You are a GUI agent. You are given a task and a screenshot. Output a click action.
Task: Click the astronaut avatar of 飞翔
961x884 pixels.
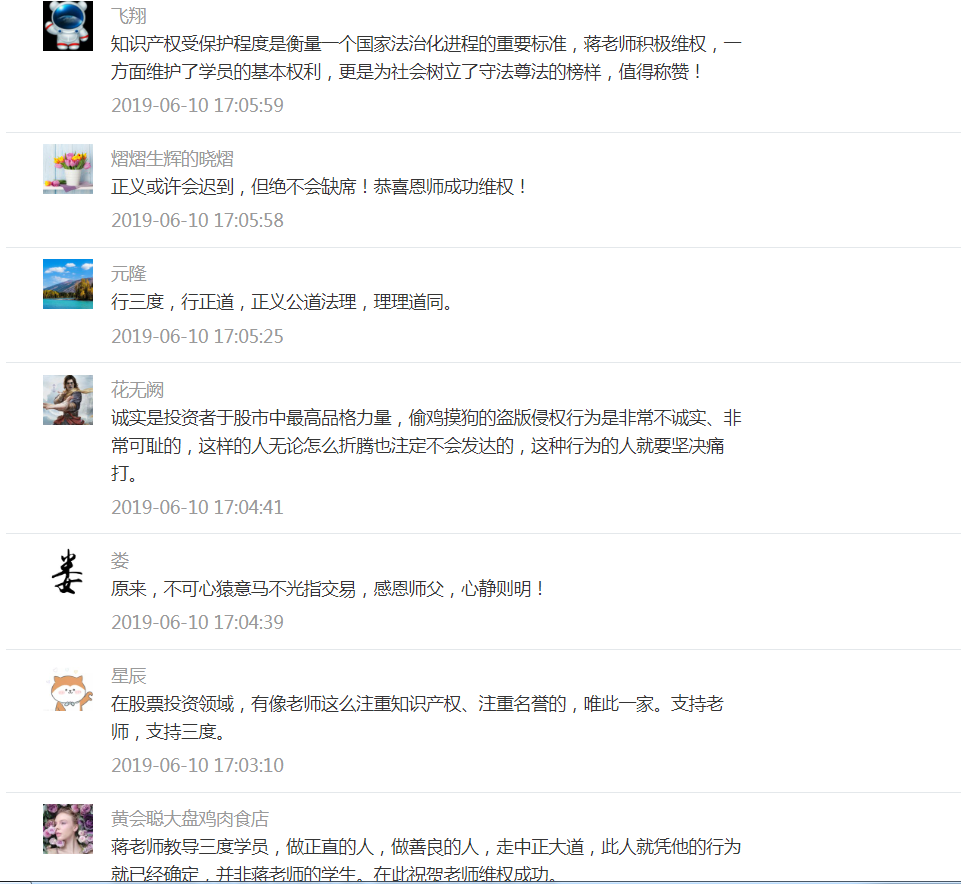[x=68, y=26]
